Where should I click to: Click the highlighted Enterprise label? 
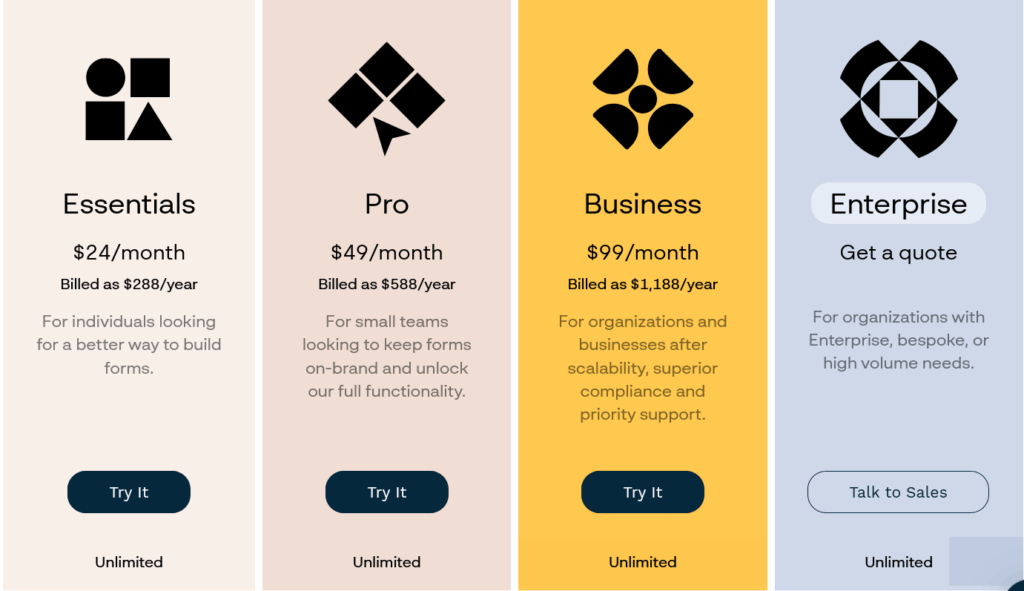click(898, 204)
